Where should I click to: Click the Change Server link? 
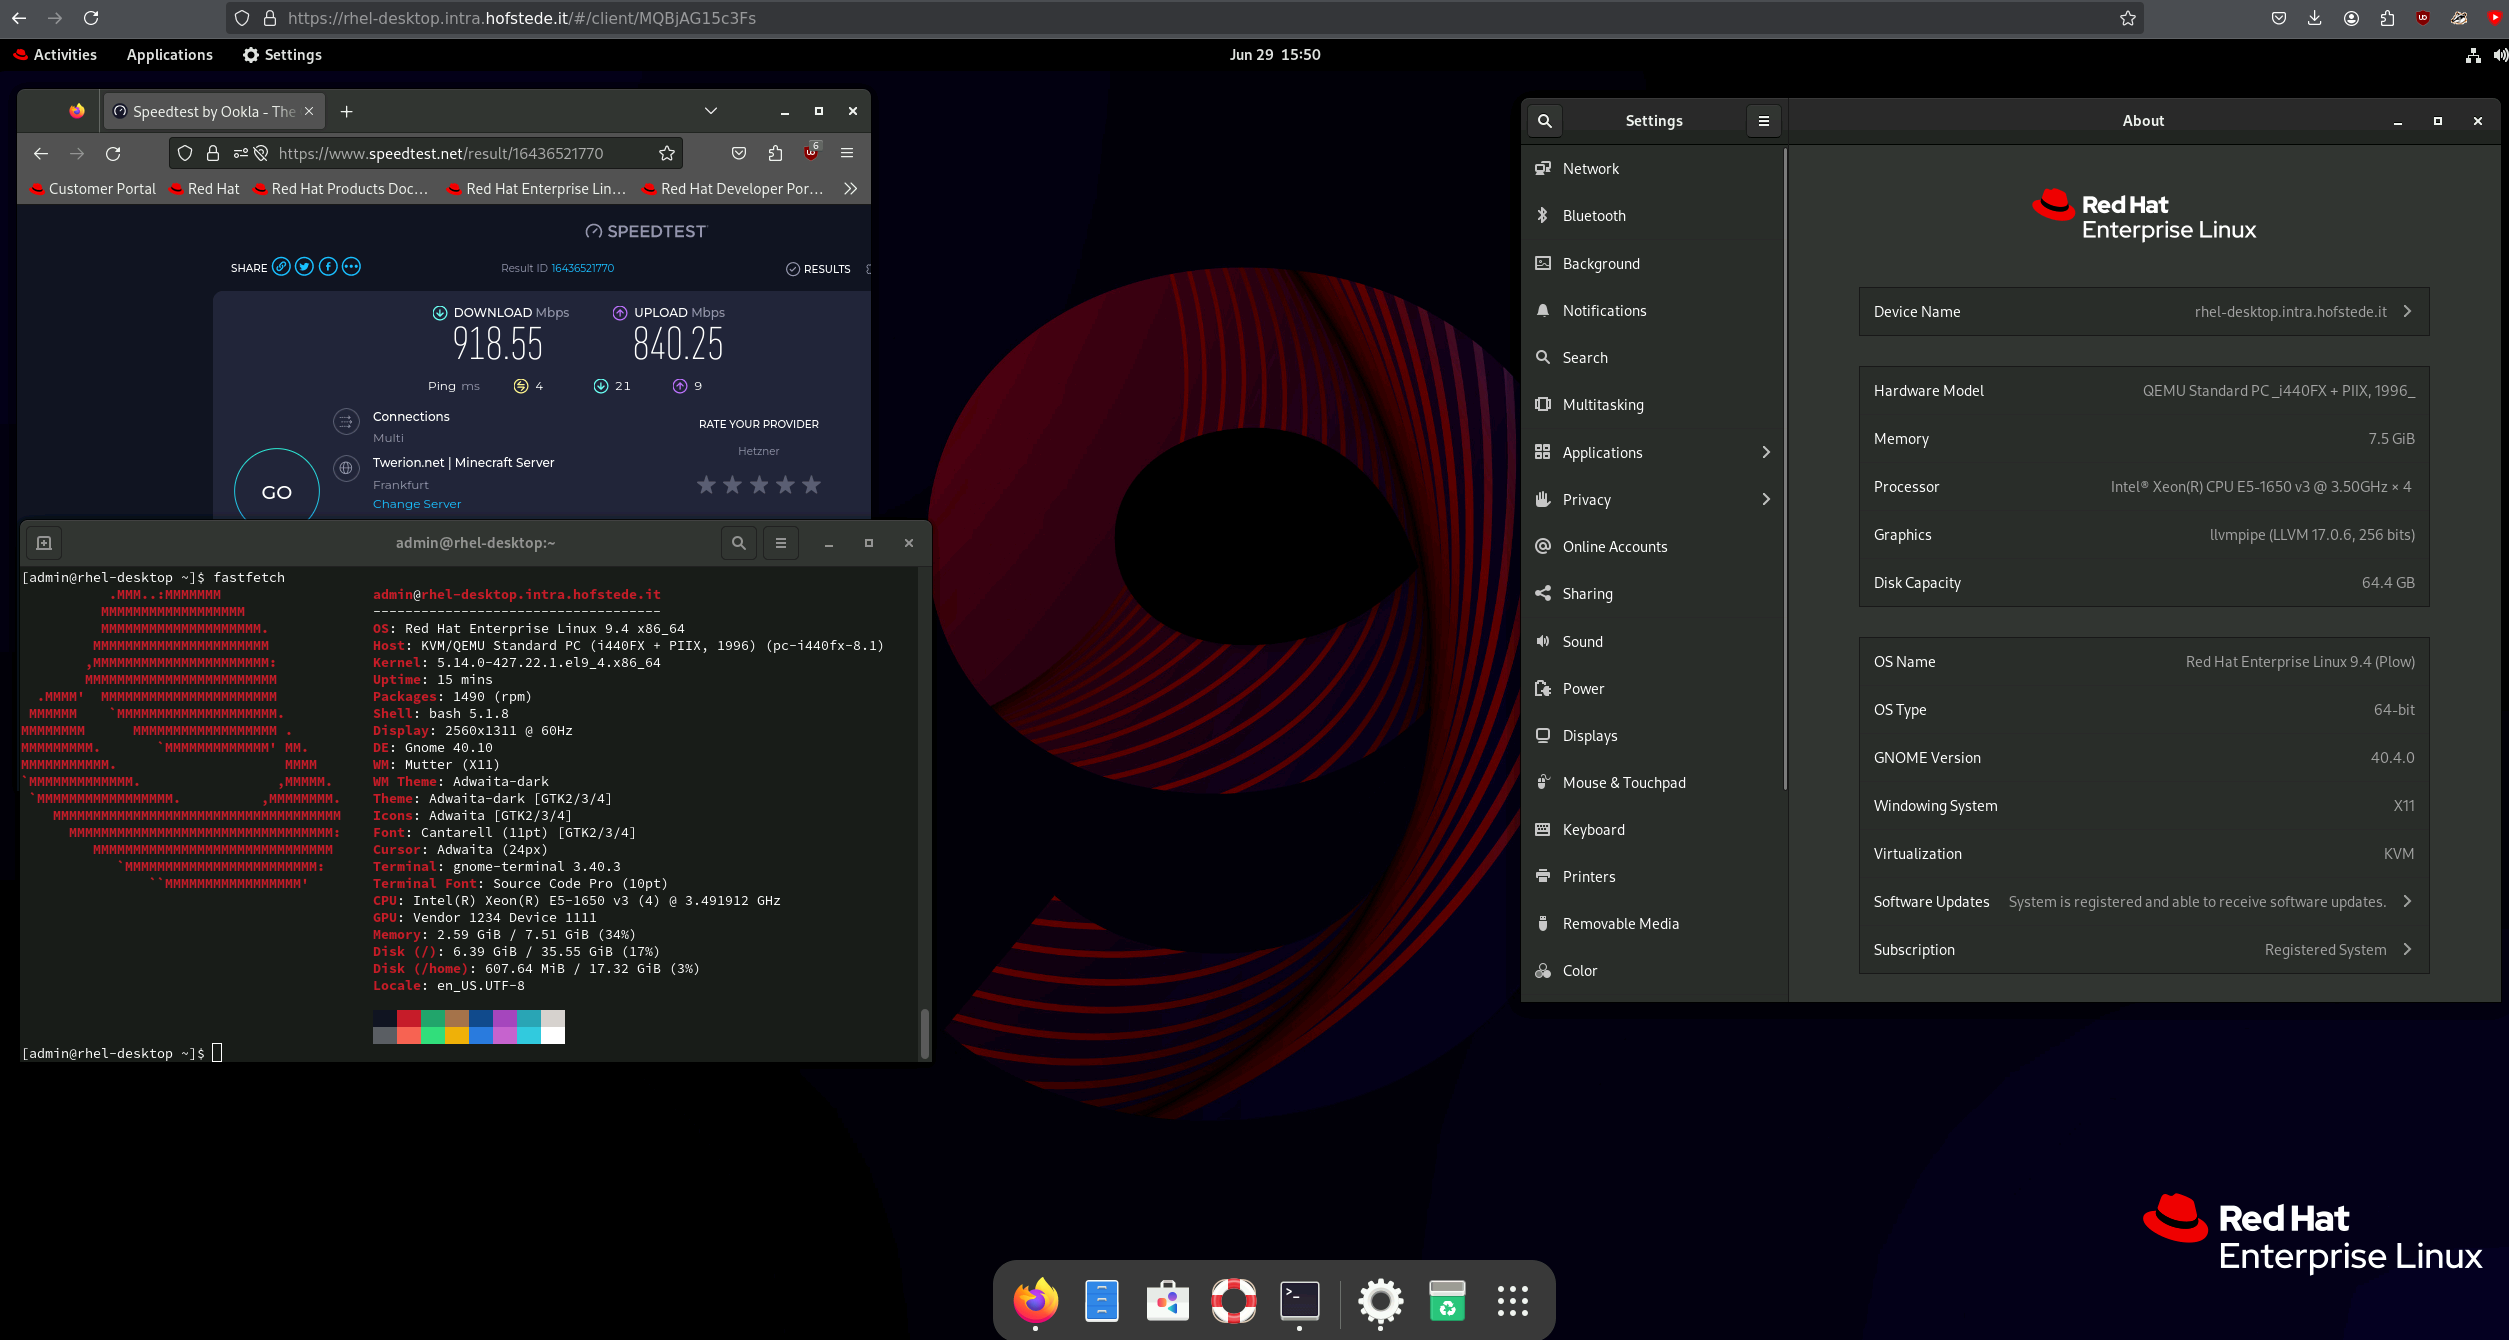coord(417,504)
